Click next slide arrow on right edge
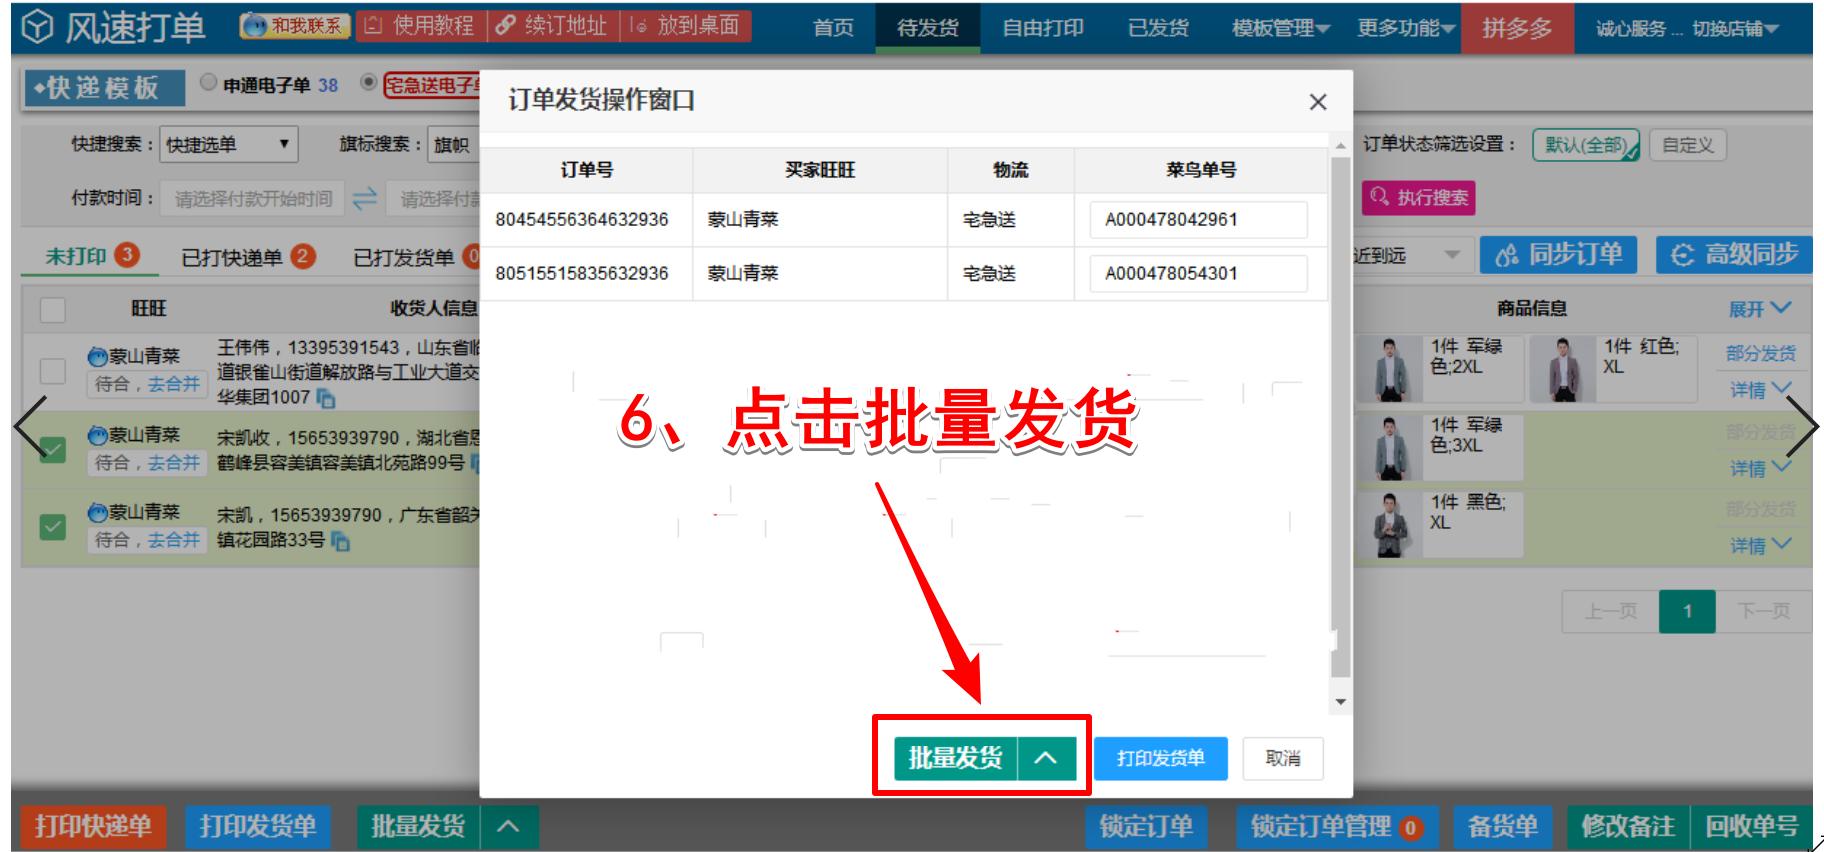The height and width of the screenshot is (852, 1824). click(x=1802, y=427)
